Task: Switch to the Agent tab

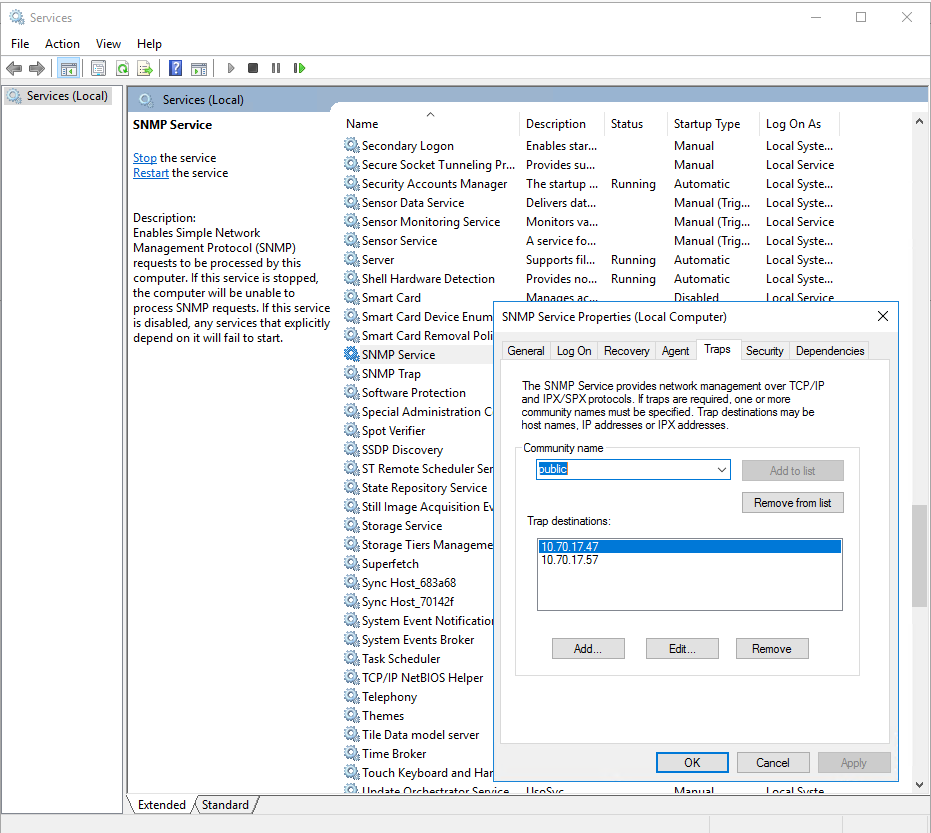Action: click(675, 350)
